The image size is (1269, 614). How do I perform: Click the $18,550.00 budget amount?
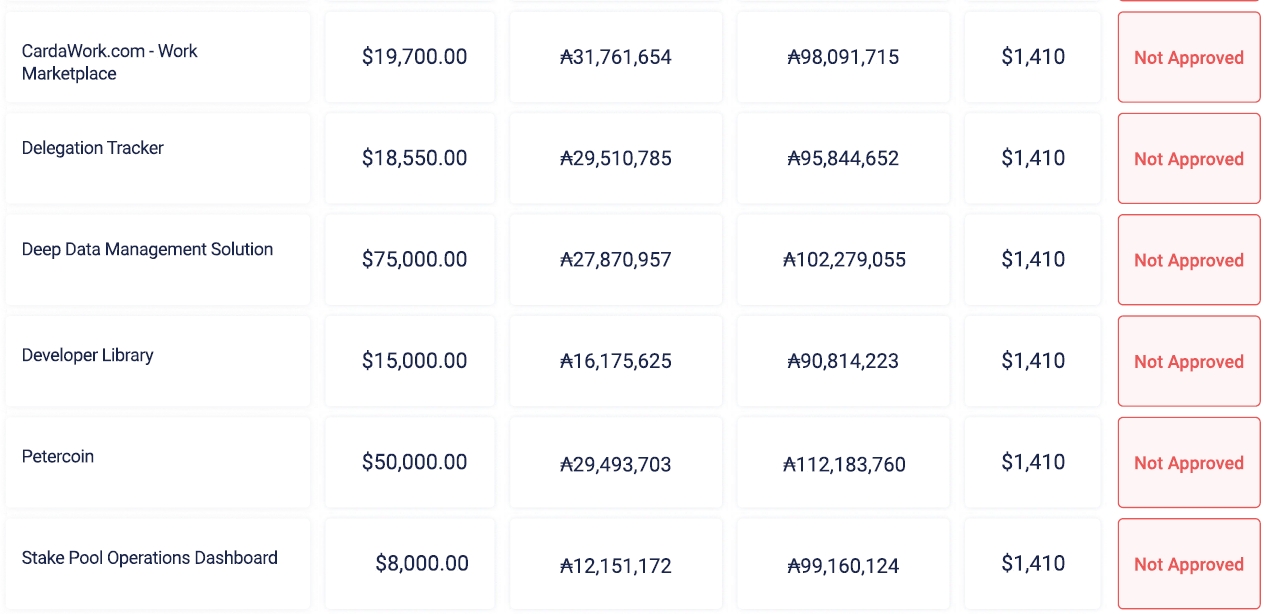(414, 158)
